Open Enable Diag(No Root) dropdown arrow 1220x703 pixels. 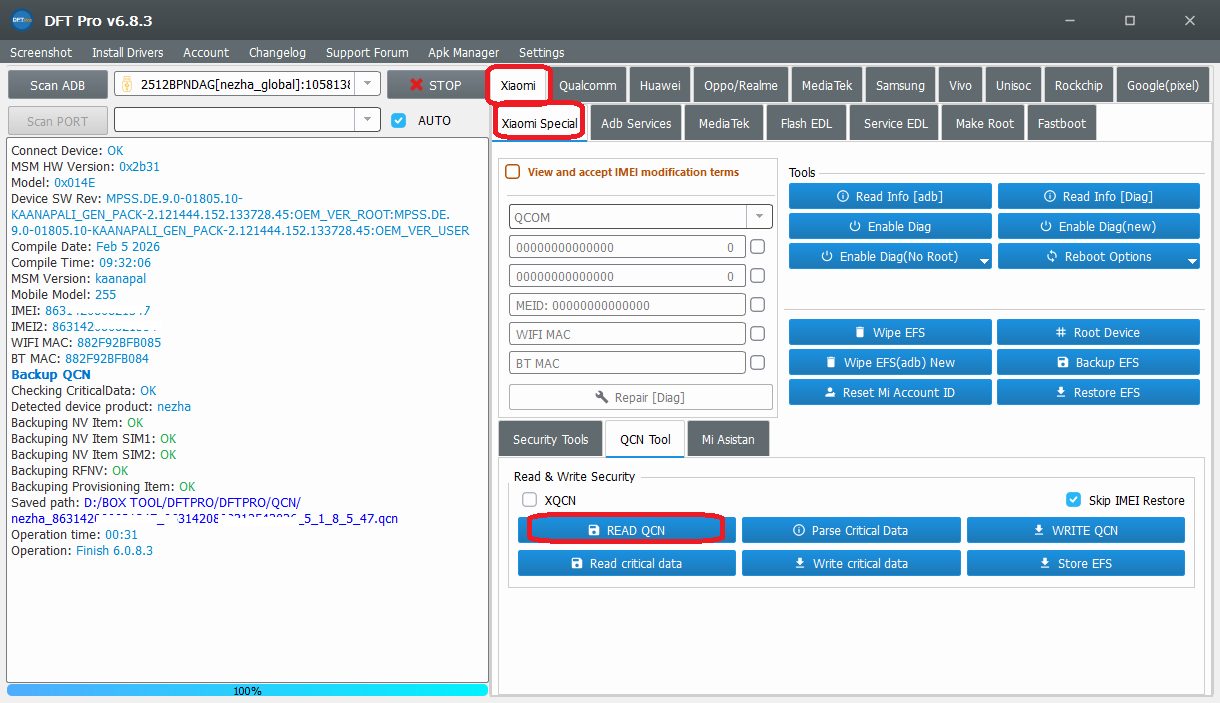click(985, 260)
